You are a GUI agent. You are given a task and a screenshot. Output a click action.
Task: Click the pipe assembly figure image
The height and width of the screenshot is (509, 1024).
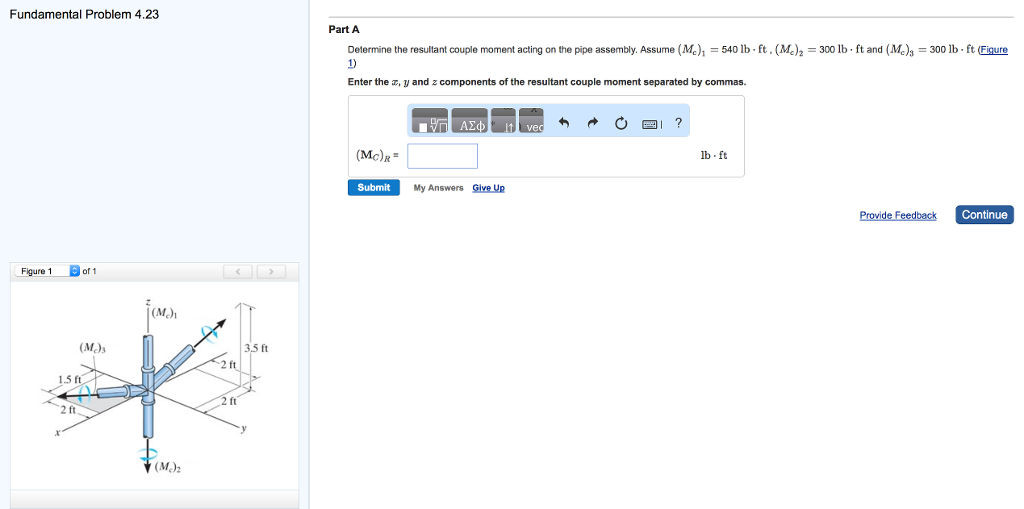155,386
